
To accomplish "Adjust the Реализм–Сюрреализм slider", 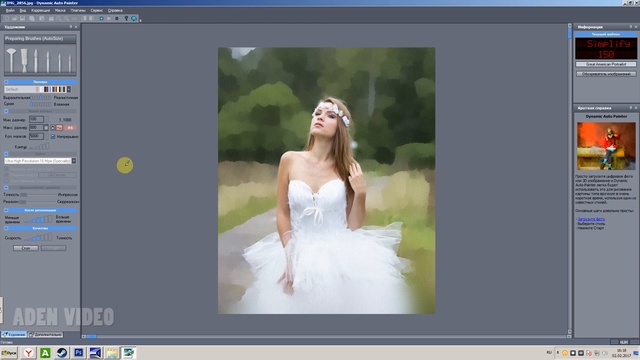I will (39, 202).
